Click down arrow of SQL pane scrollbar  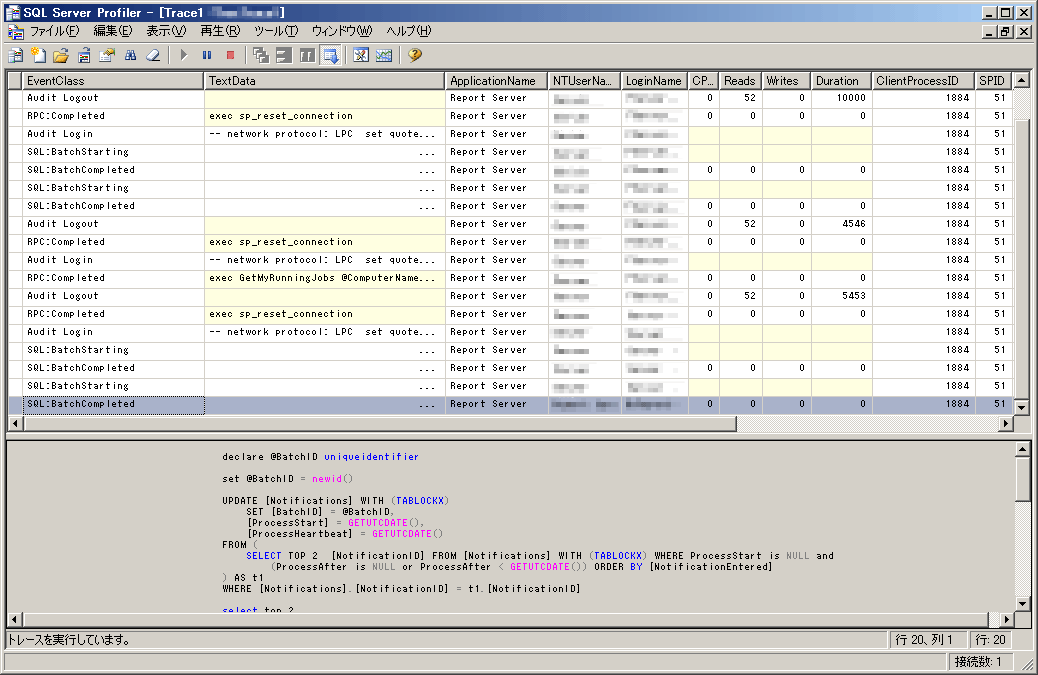[x=1022, y=604]
